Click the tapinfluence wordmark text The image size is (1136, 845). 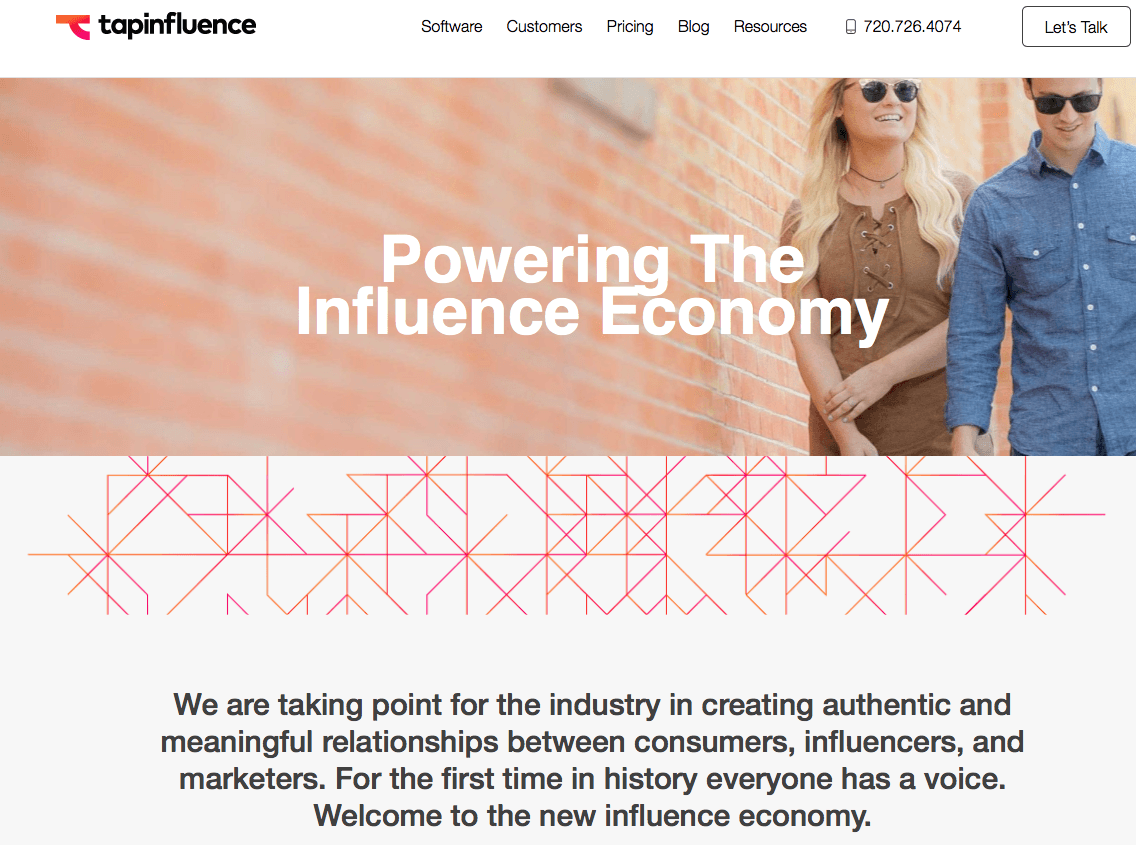point(177,26)
